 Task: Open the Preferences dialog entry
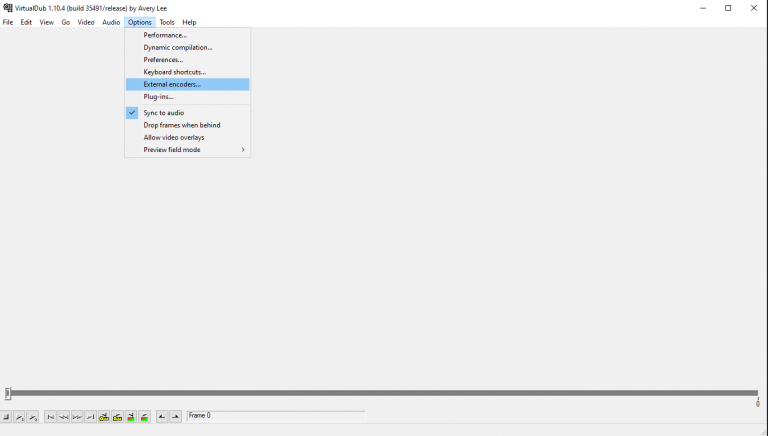click(x=163, y=60)
